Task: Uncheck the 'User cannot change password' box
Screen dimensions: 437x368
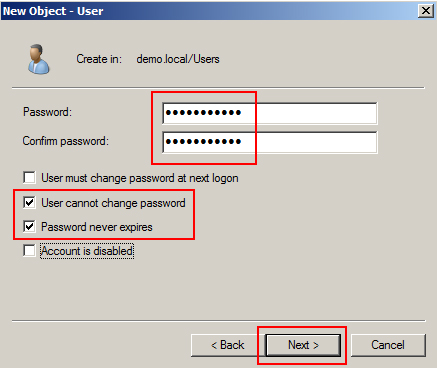Action: click(29, 203)
